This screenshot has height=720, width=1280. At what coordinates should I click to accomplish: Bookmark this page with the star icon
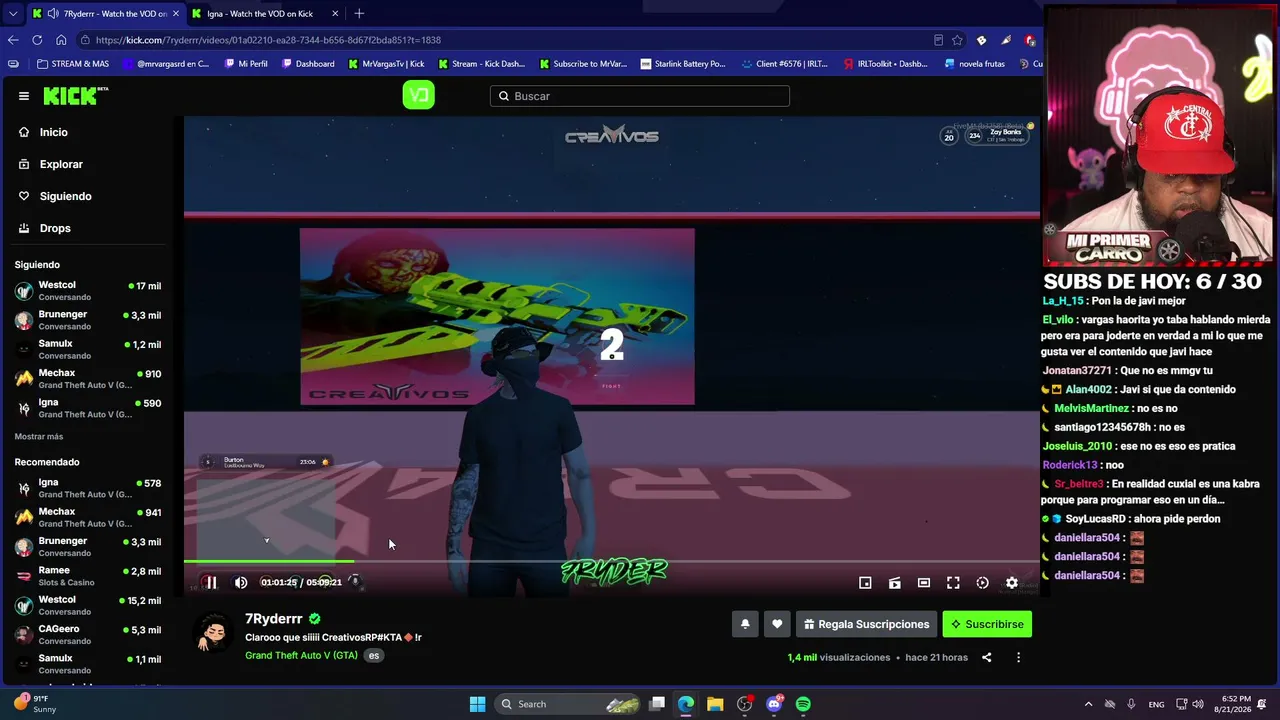[957, 40]
